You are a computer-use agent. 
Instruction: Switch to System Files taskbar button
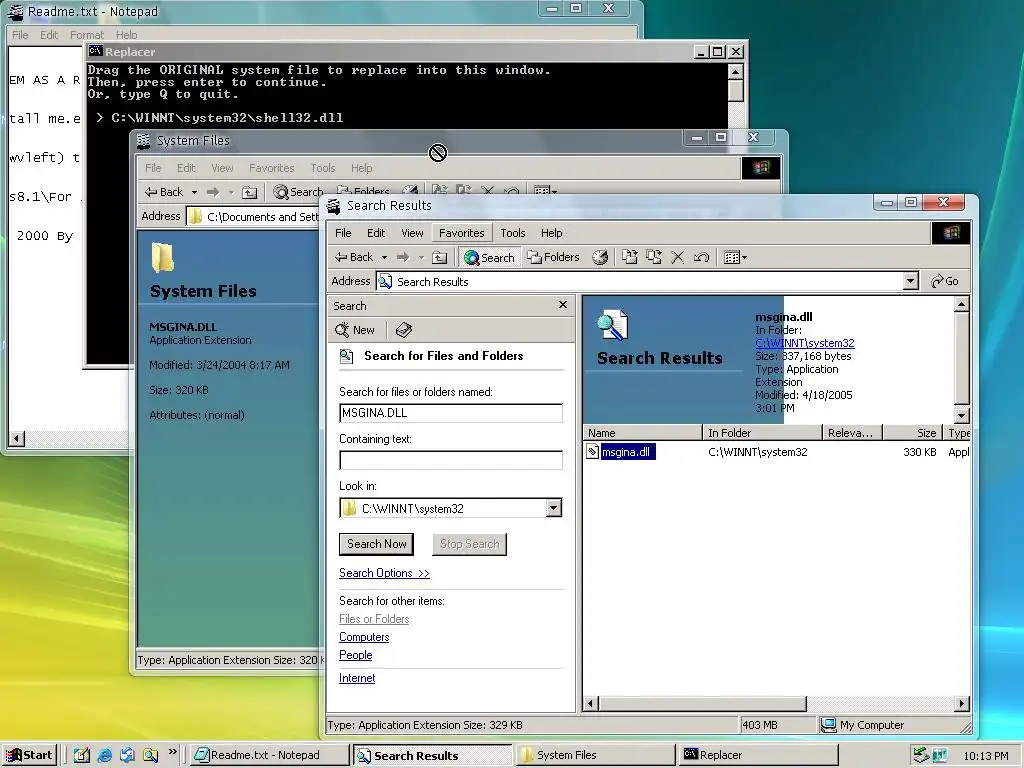[x=594, y=755]
